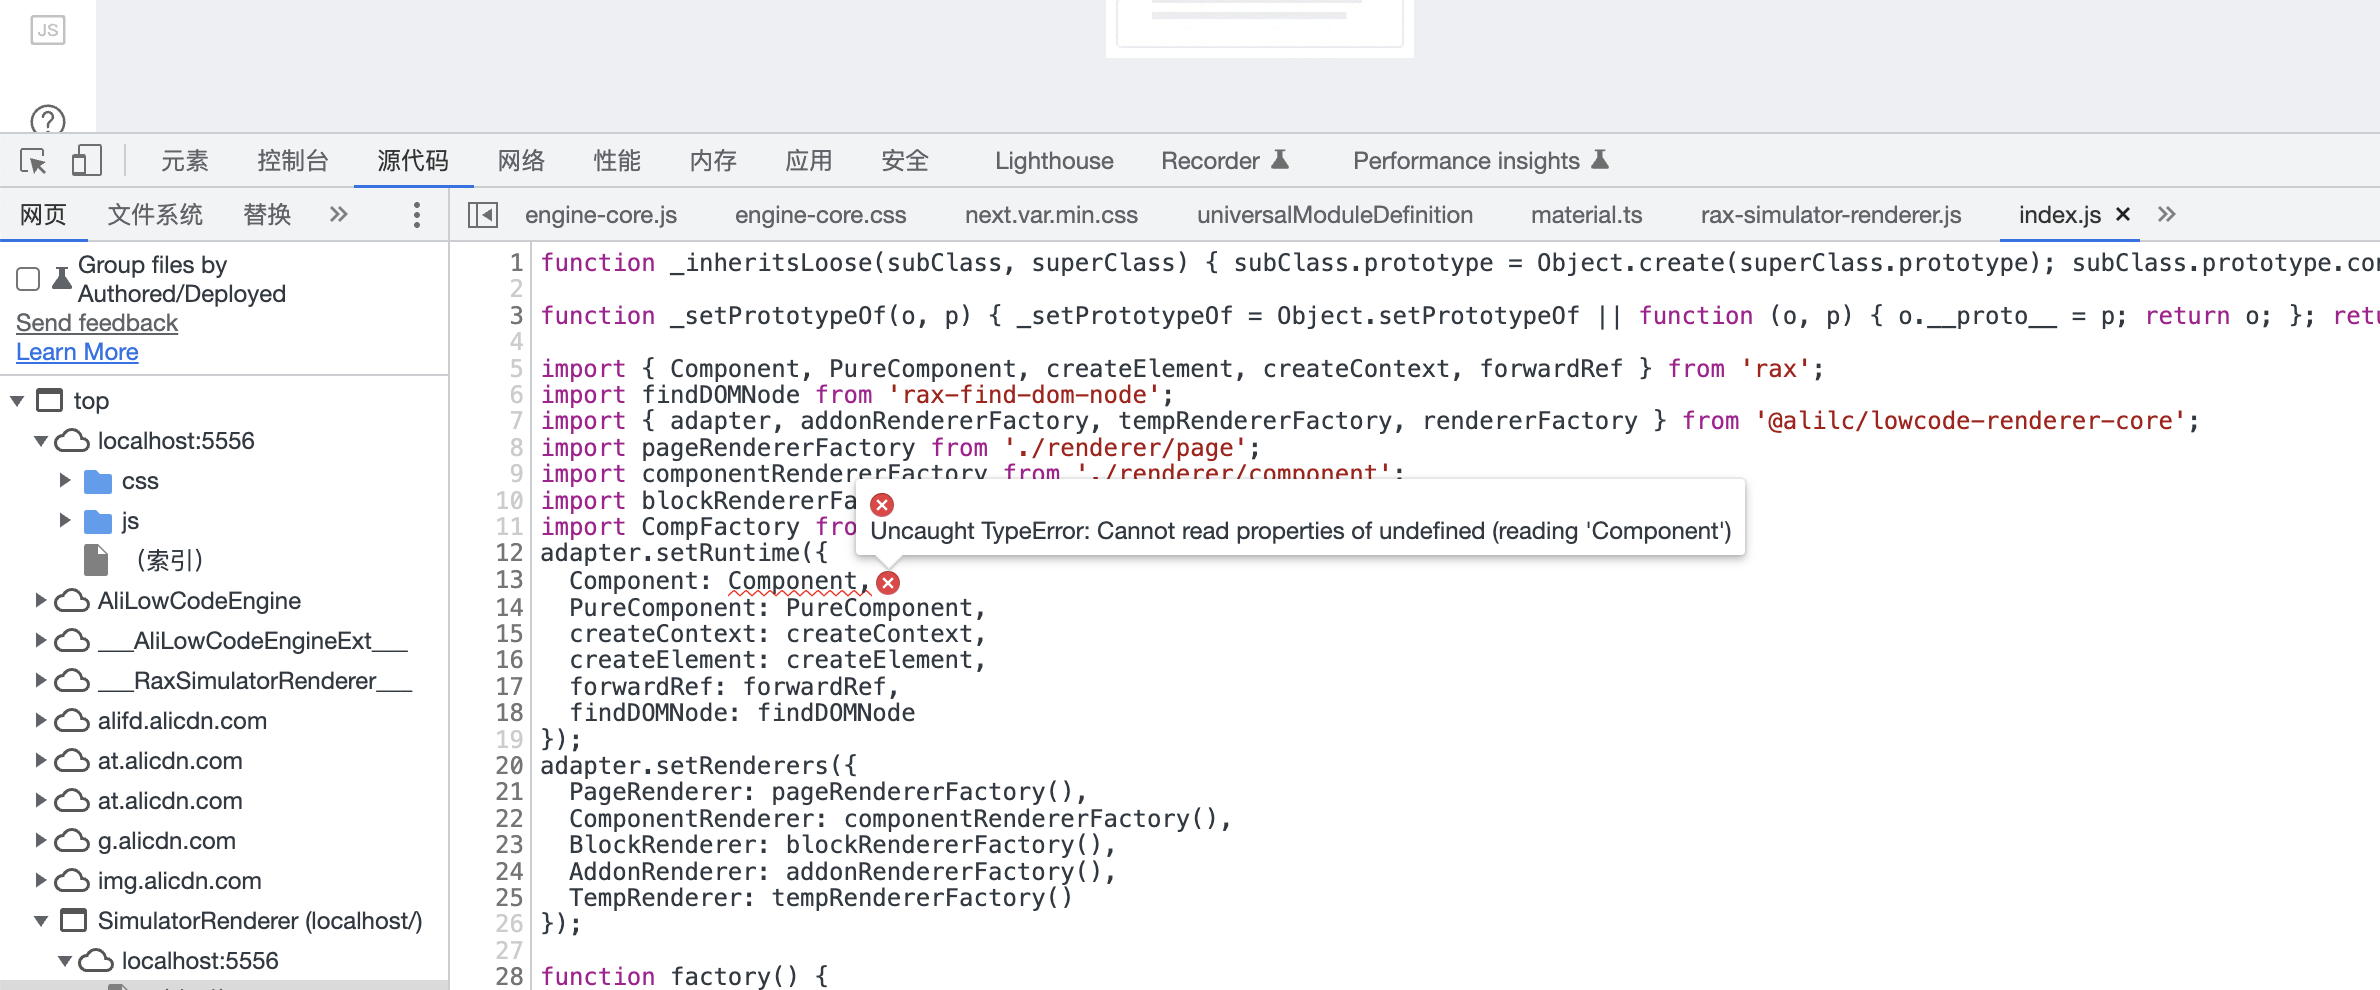Show more navigator tabs via chevron
Viewport: 2380px width, 990px height.
click(x=338, y=214)
